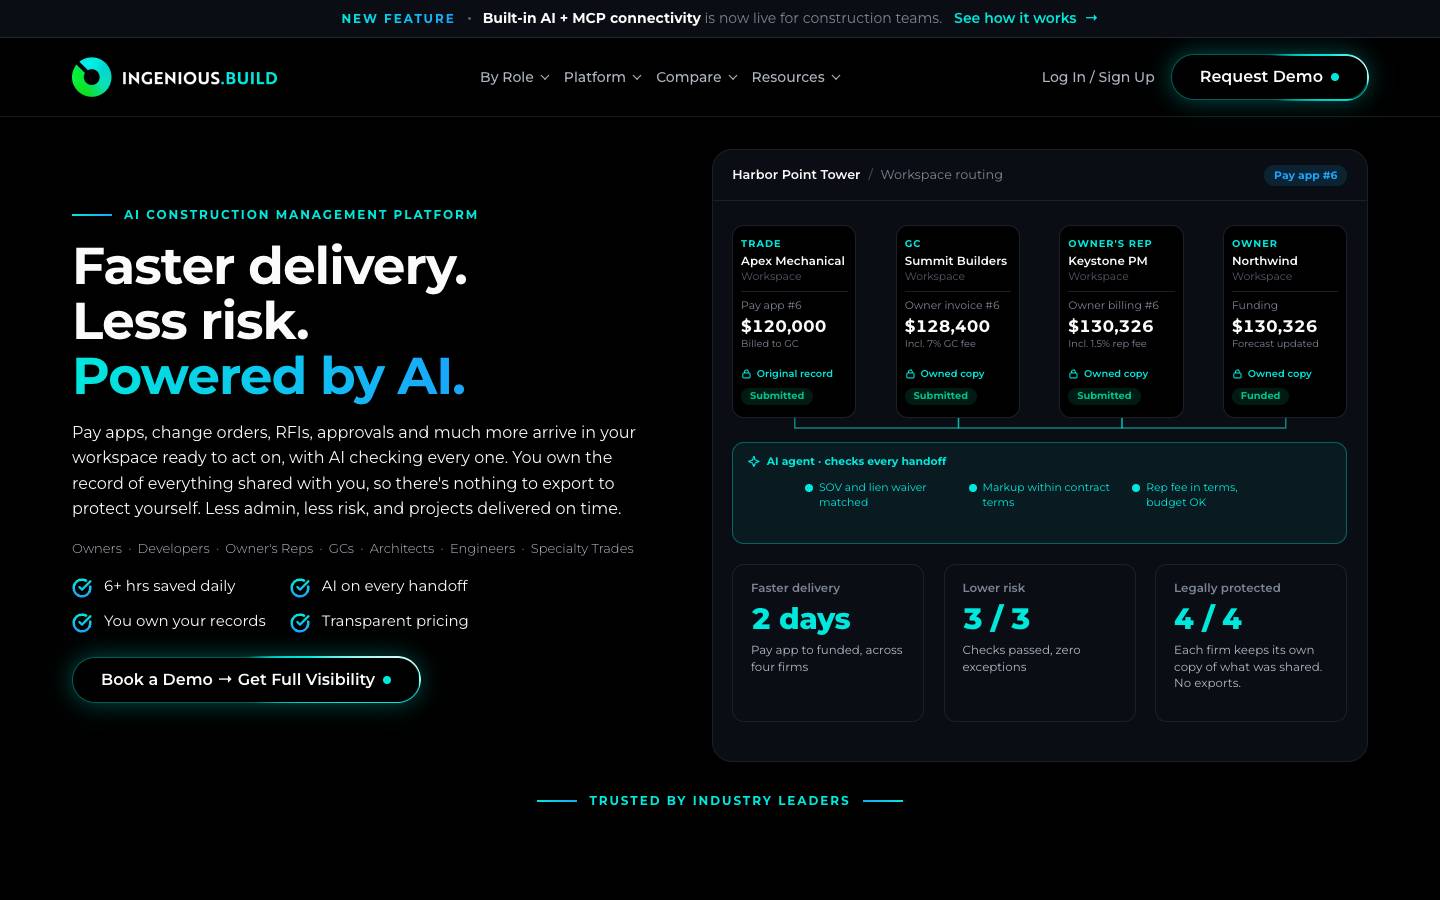
Task: Expand the Platform dropdown chevron
Action: [x=637, y=77]
